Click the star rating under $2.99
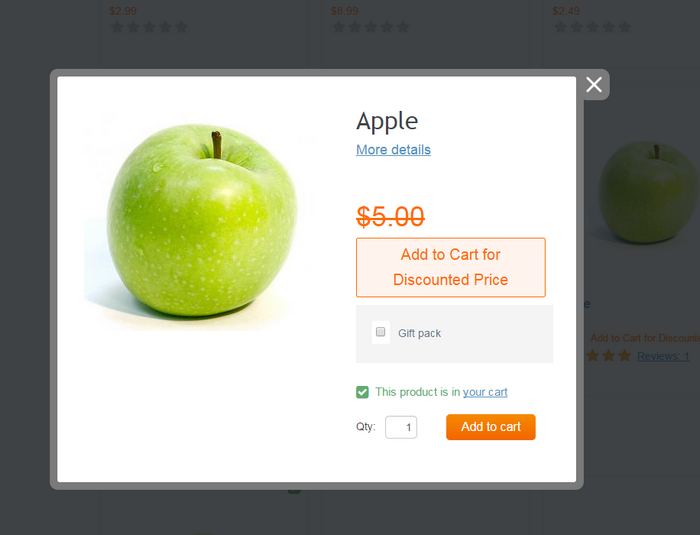Viewport: 700px width, 535px height. click(149, 27)
